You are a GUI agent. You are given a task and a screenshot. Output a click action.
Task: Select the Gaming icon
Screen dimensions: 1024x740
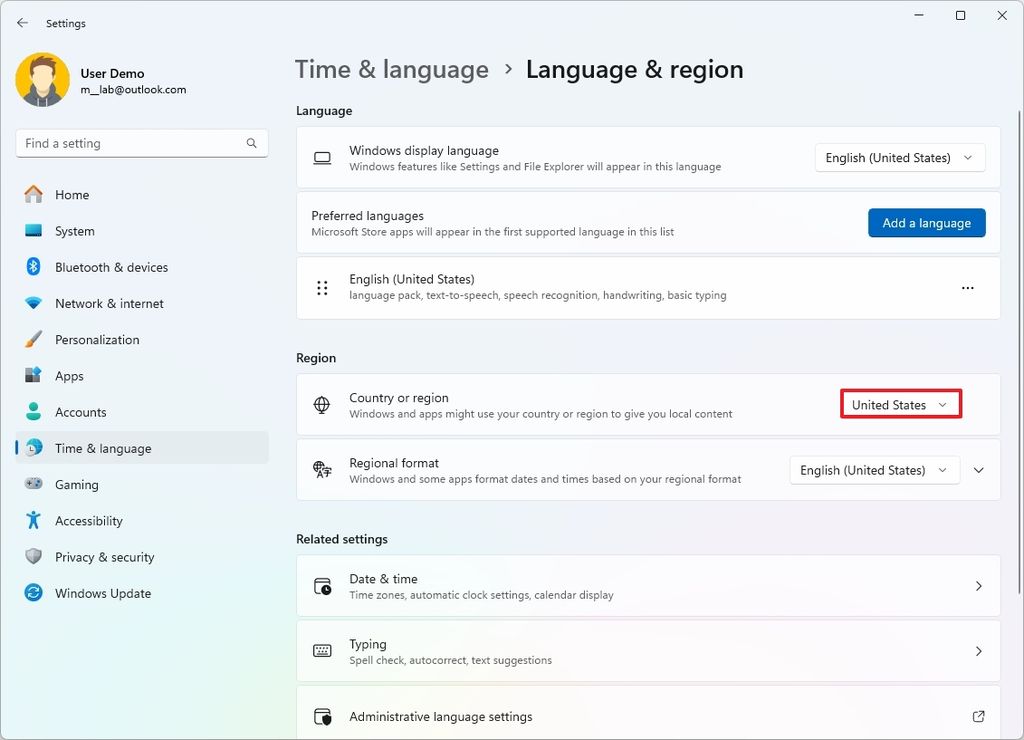[x=34, y=484]
